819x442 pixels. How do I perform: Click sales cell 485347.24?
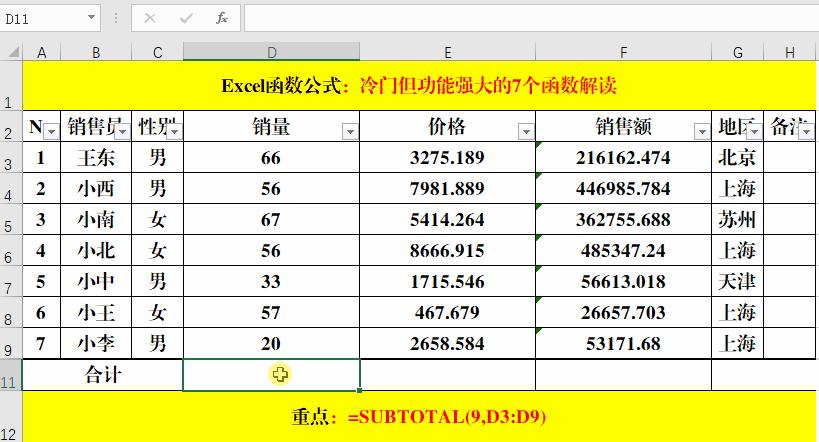[x=624, y=250]
